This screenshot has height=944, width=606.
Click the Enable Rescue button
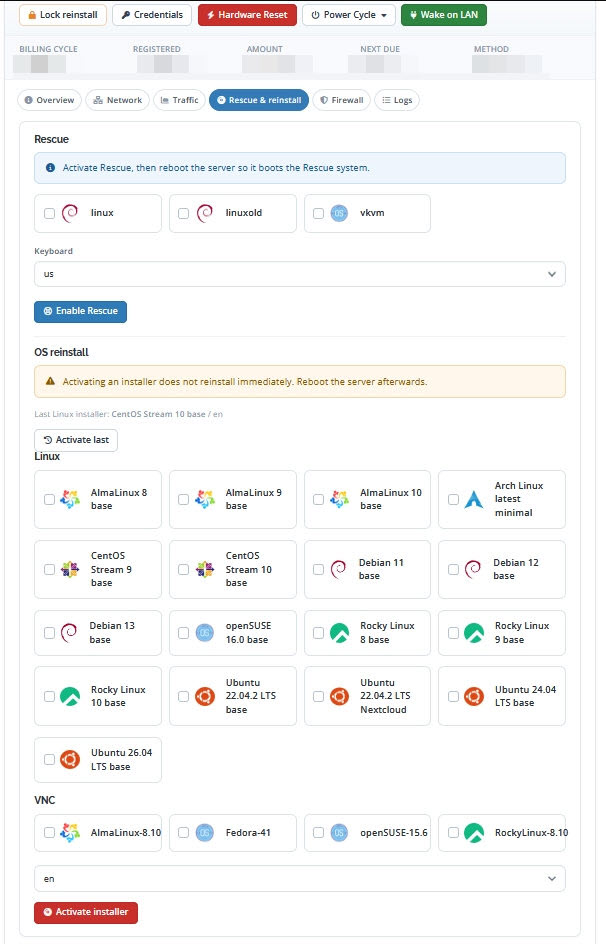tap(81, 311)
